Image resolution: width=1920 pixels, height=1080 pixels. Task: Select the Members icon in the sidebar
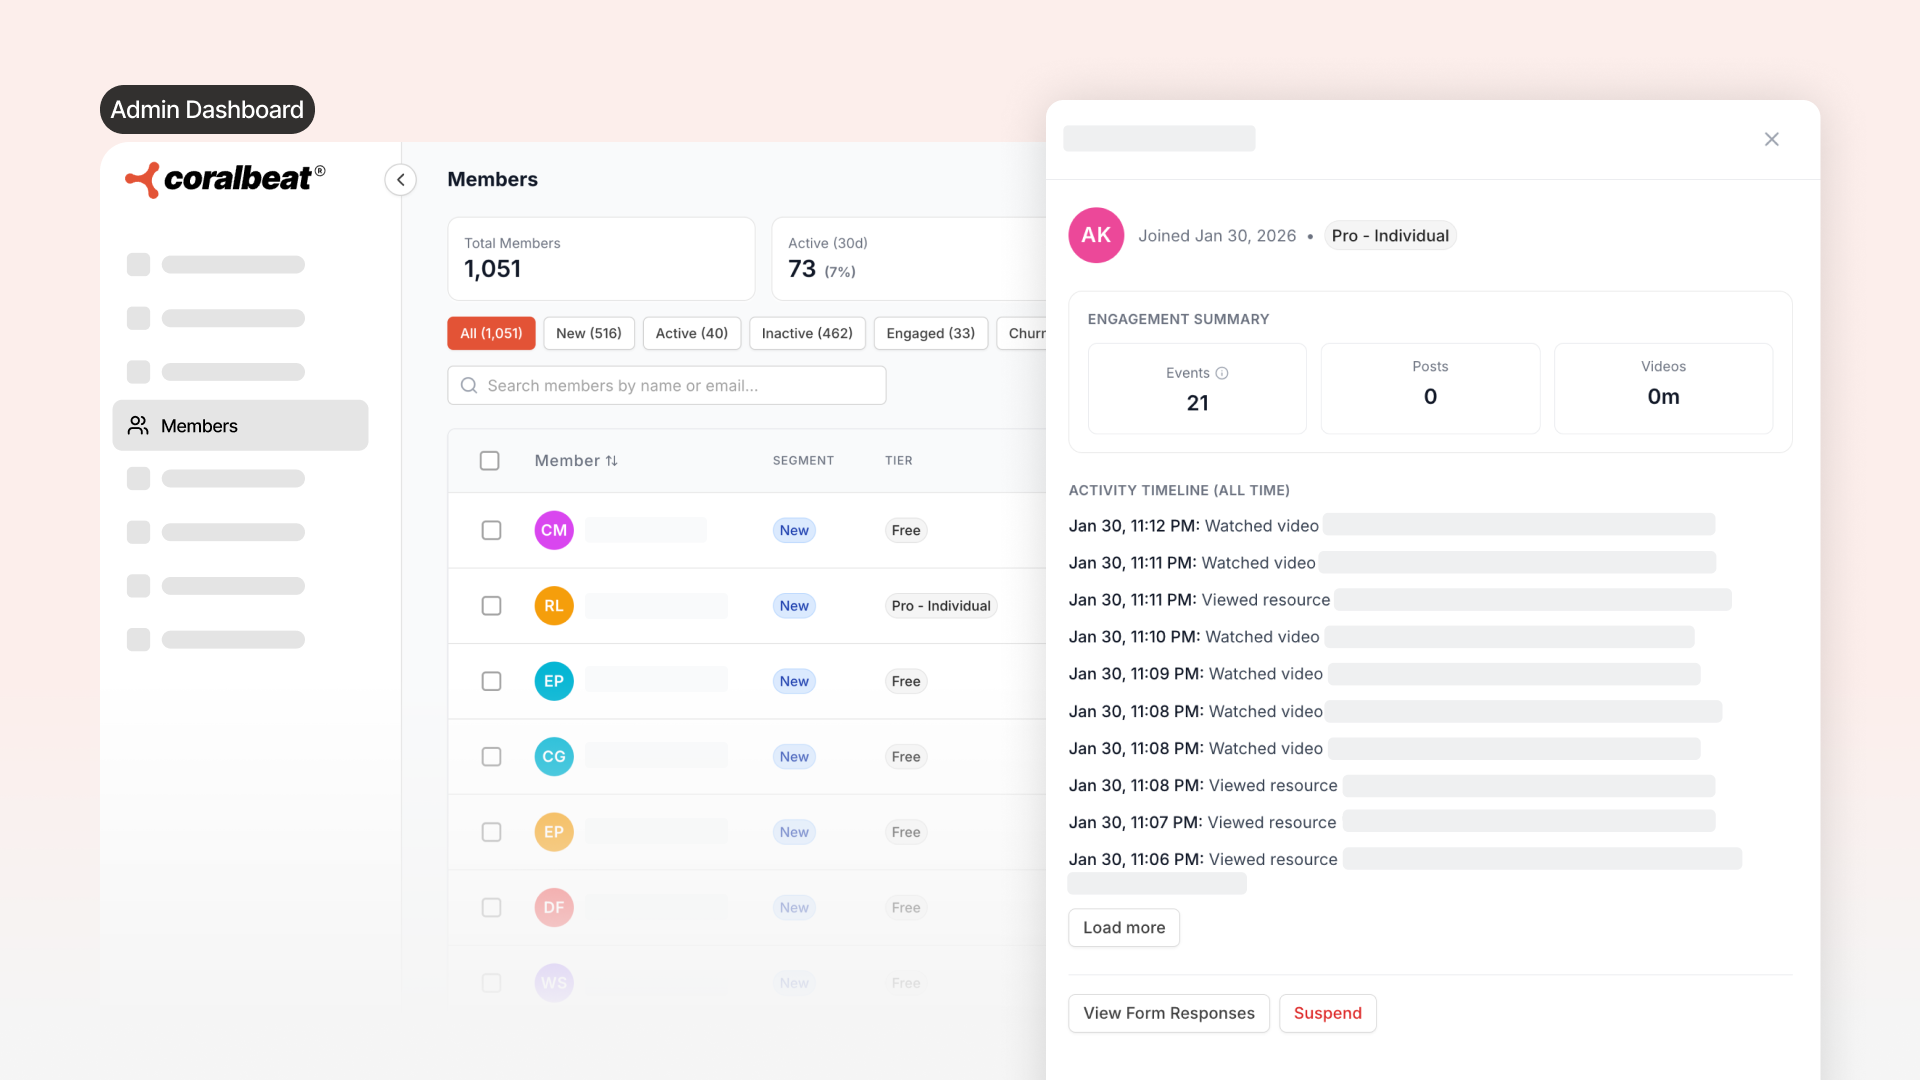[139, 425]
